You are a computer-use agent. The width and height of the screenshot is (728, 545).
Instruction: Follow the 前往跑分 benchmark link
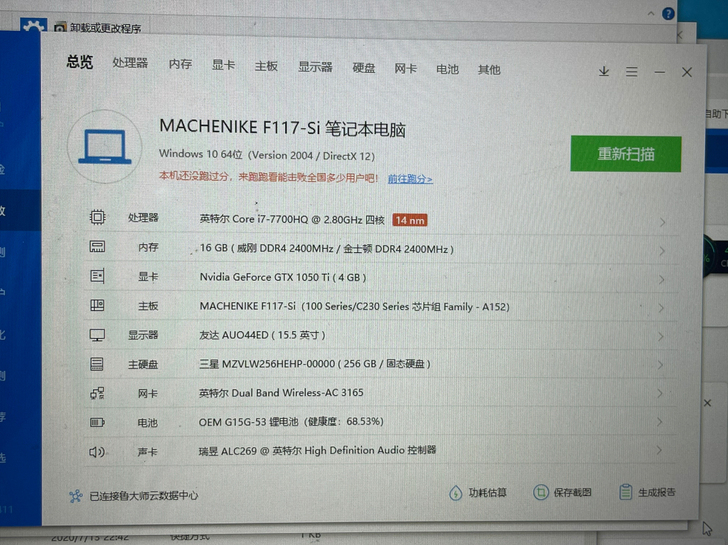click(410, 179)
